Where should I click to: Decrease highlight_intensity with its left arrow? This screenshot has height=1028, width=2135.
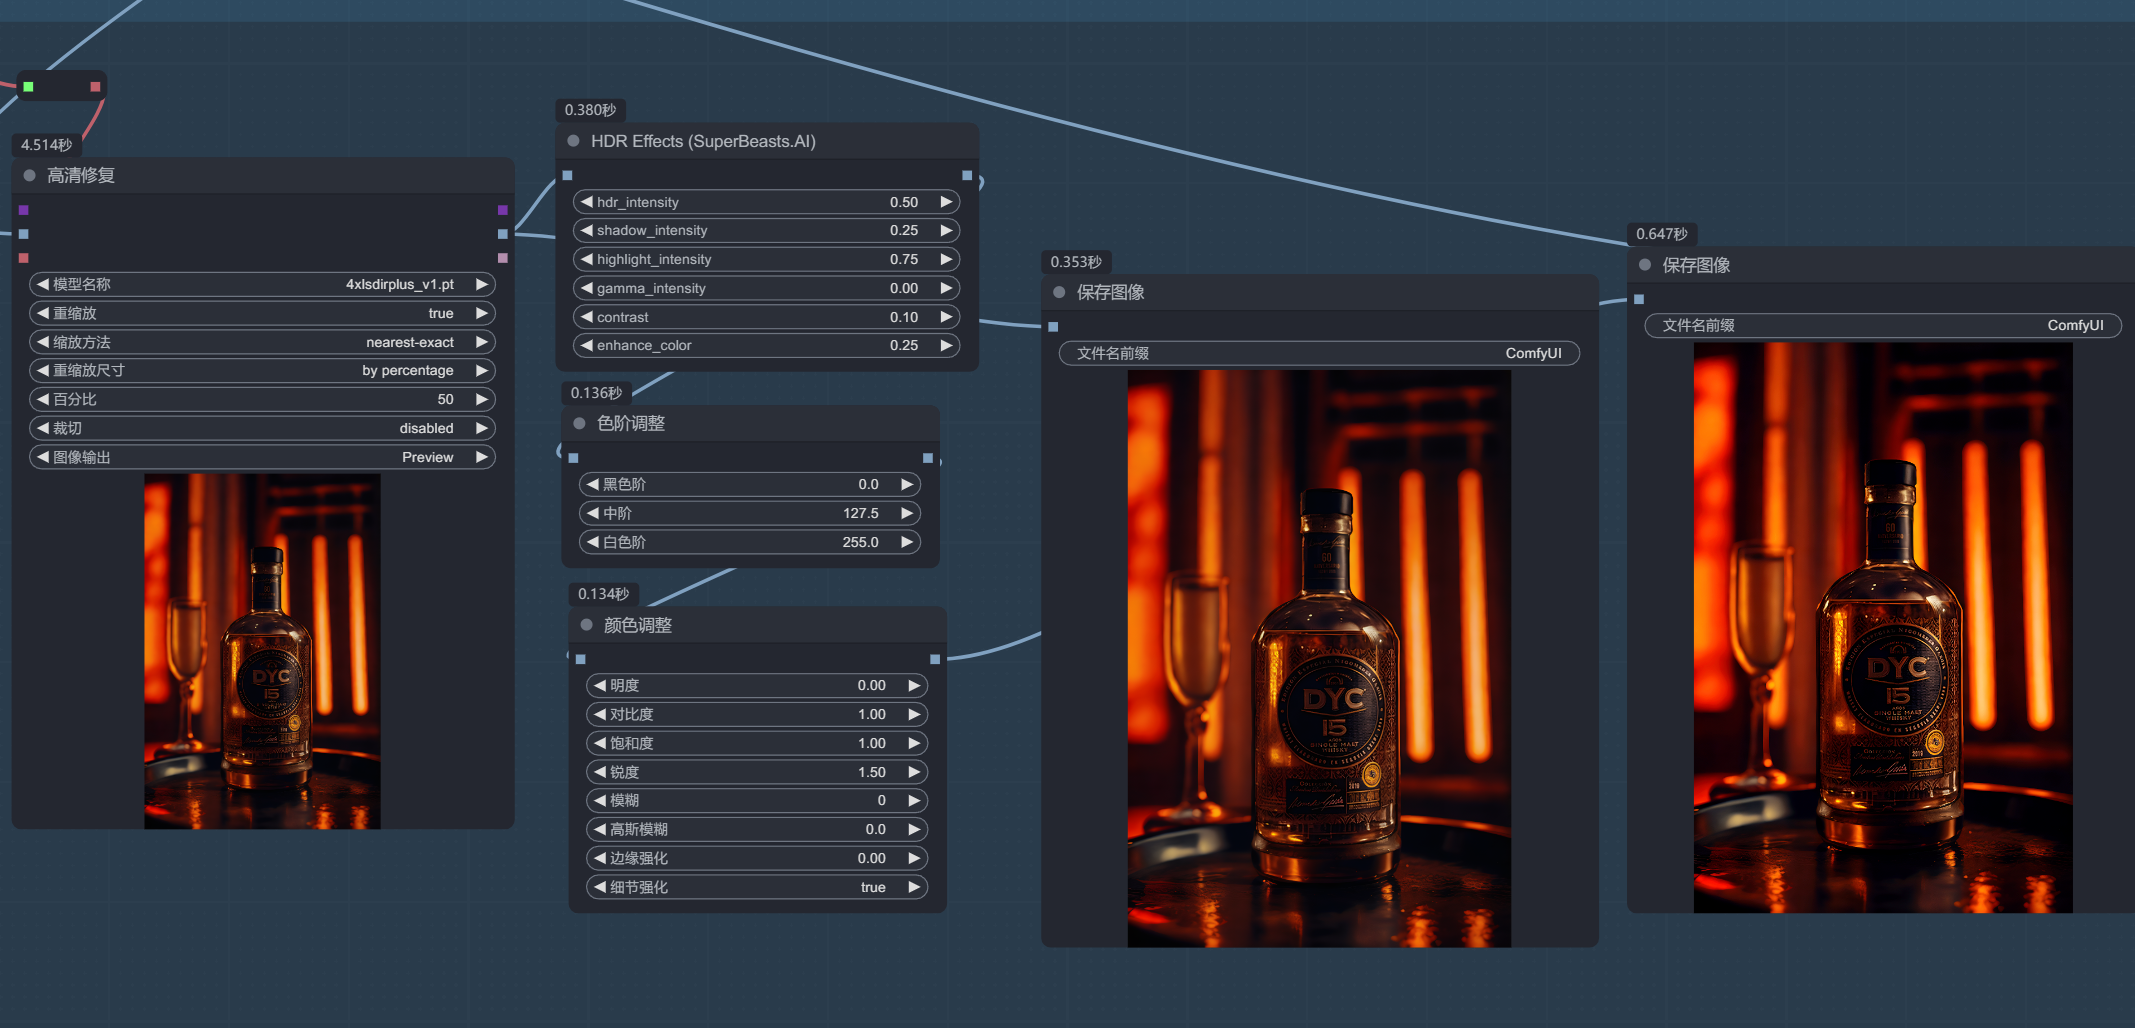click(x=587, y=259)
